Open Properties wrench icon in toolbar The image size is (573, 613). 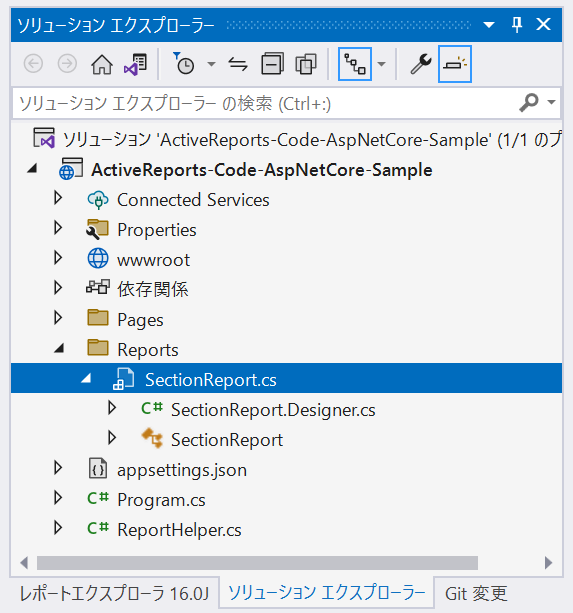click(x=421, y=64)
